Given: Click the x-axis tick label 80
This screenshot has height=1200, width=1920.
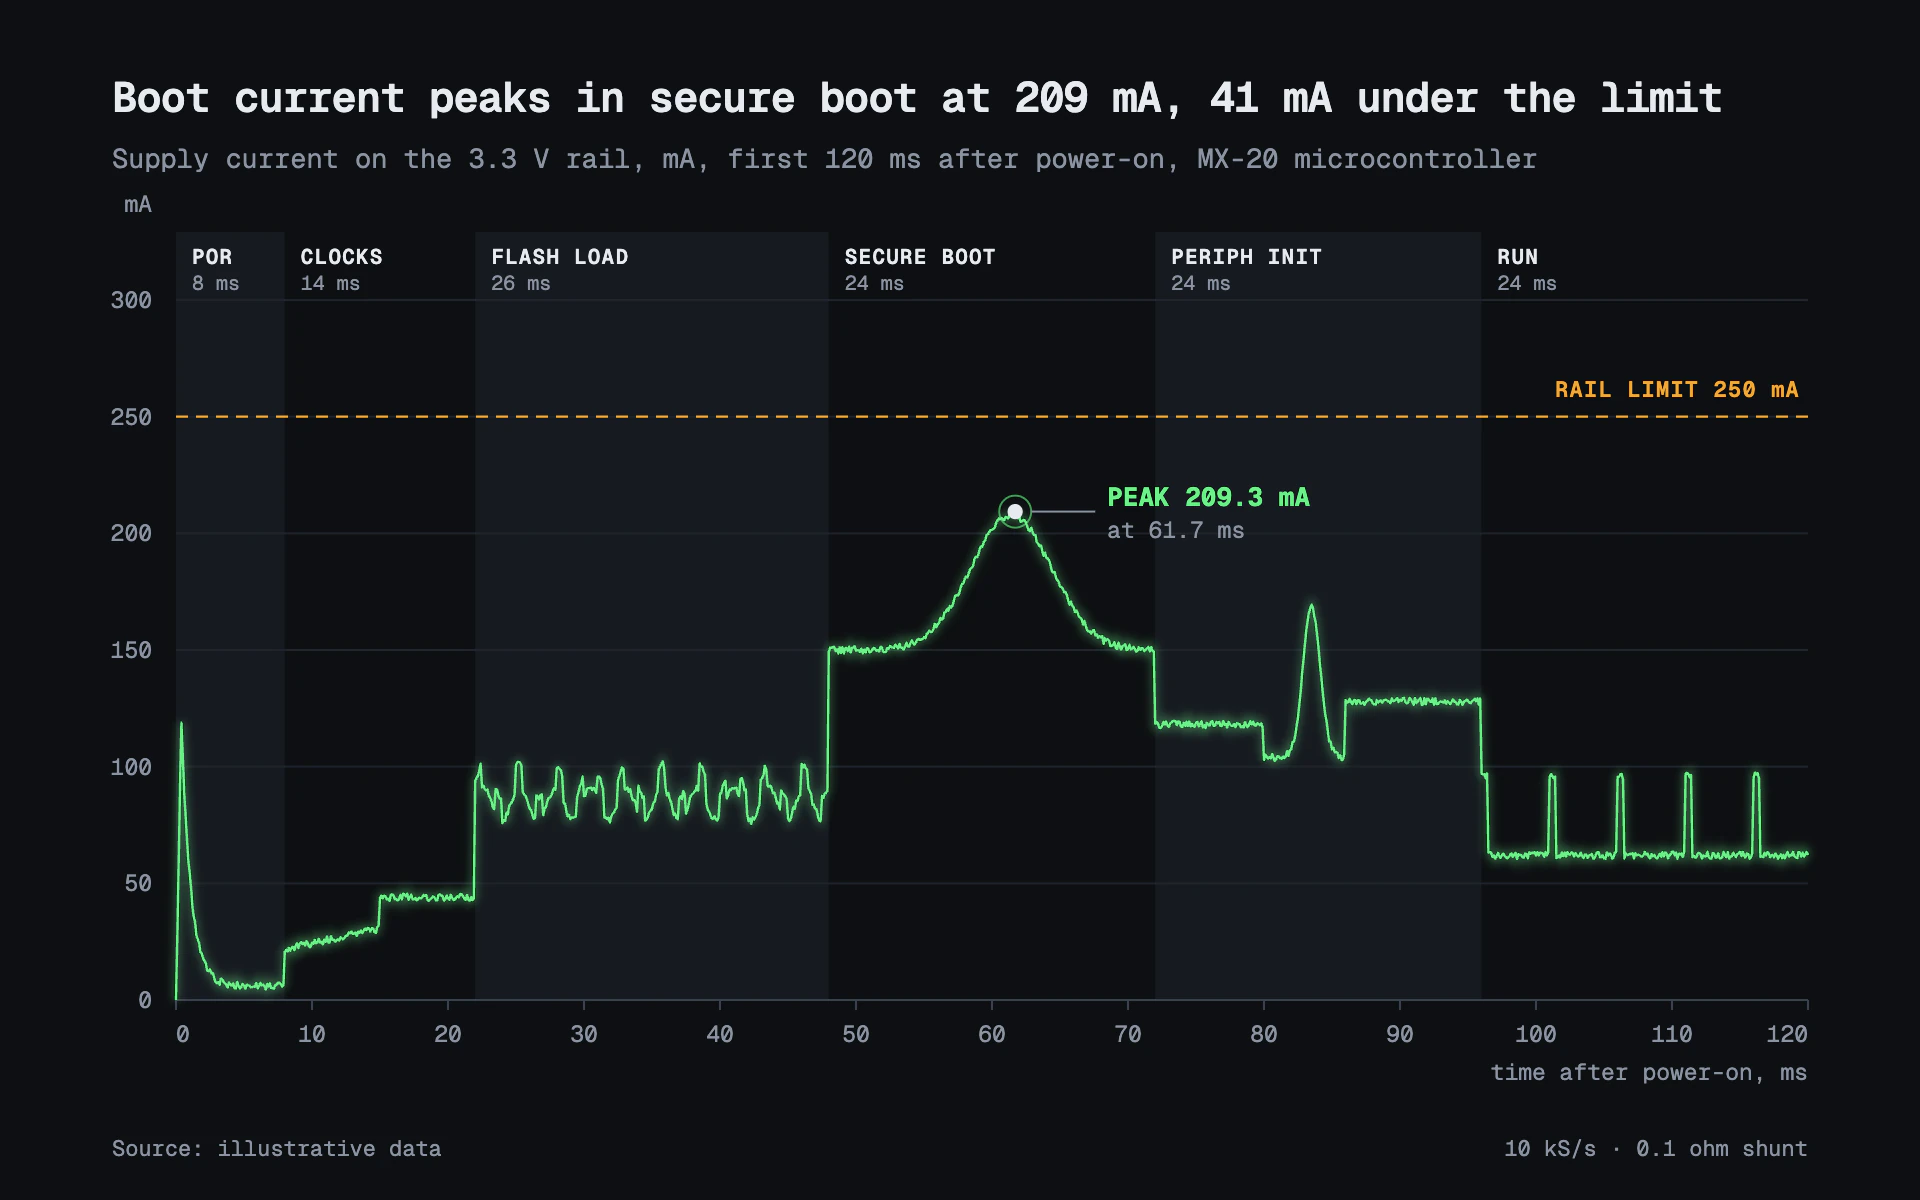Looking at the screenshot, I should [1264, 1034].
